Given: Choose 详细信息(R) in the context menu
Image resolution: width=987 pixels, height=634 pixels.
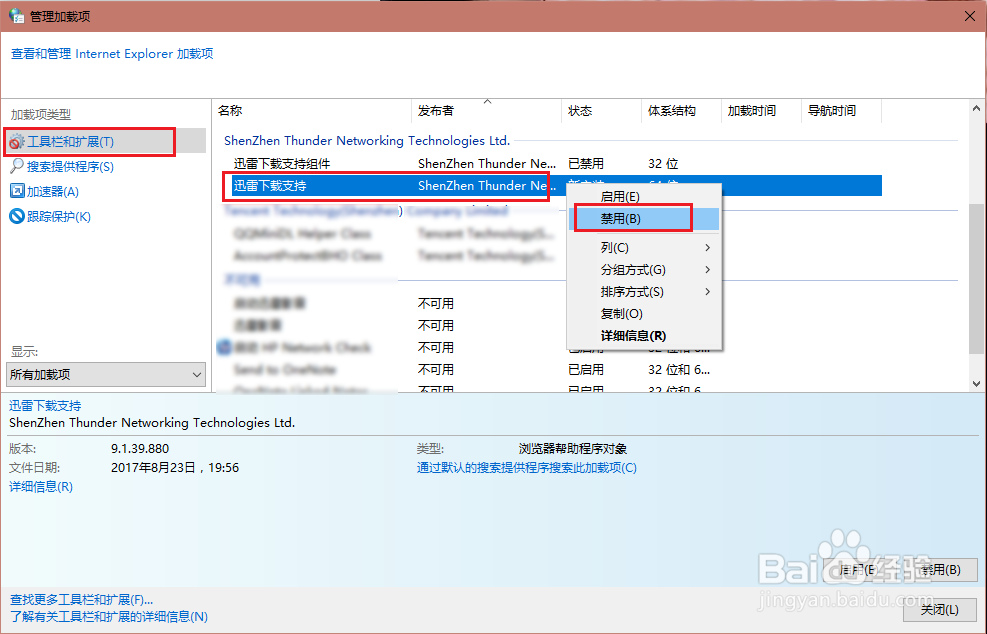Looking at the screenshot, I should [x=644, y=336].
